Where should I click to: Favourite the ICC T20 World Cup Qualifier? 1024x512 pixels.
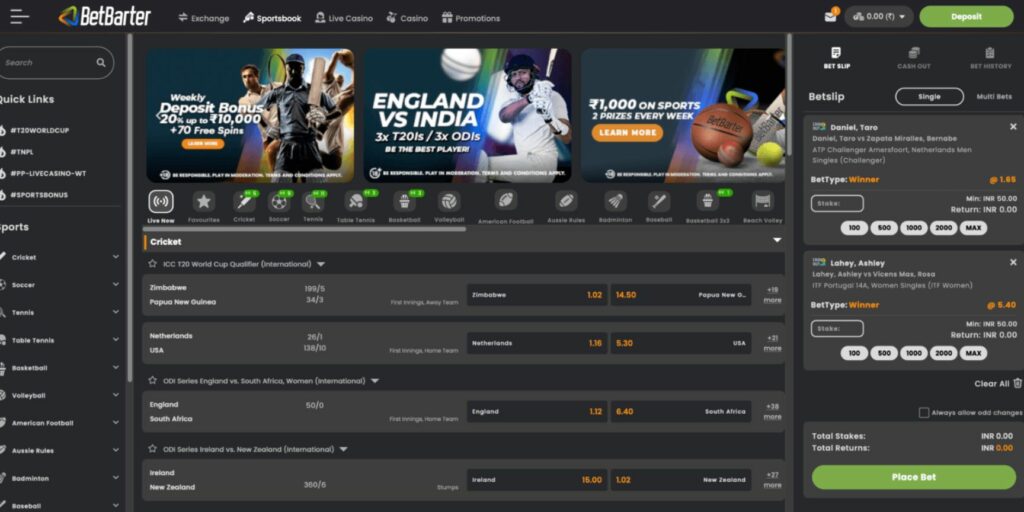click(152, 264)
